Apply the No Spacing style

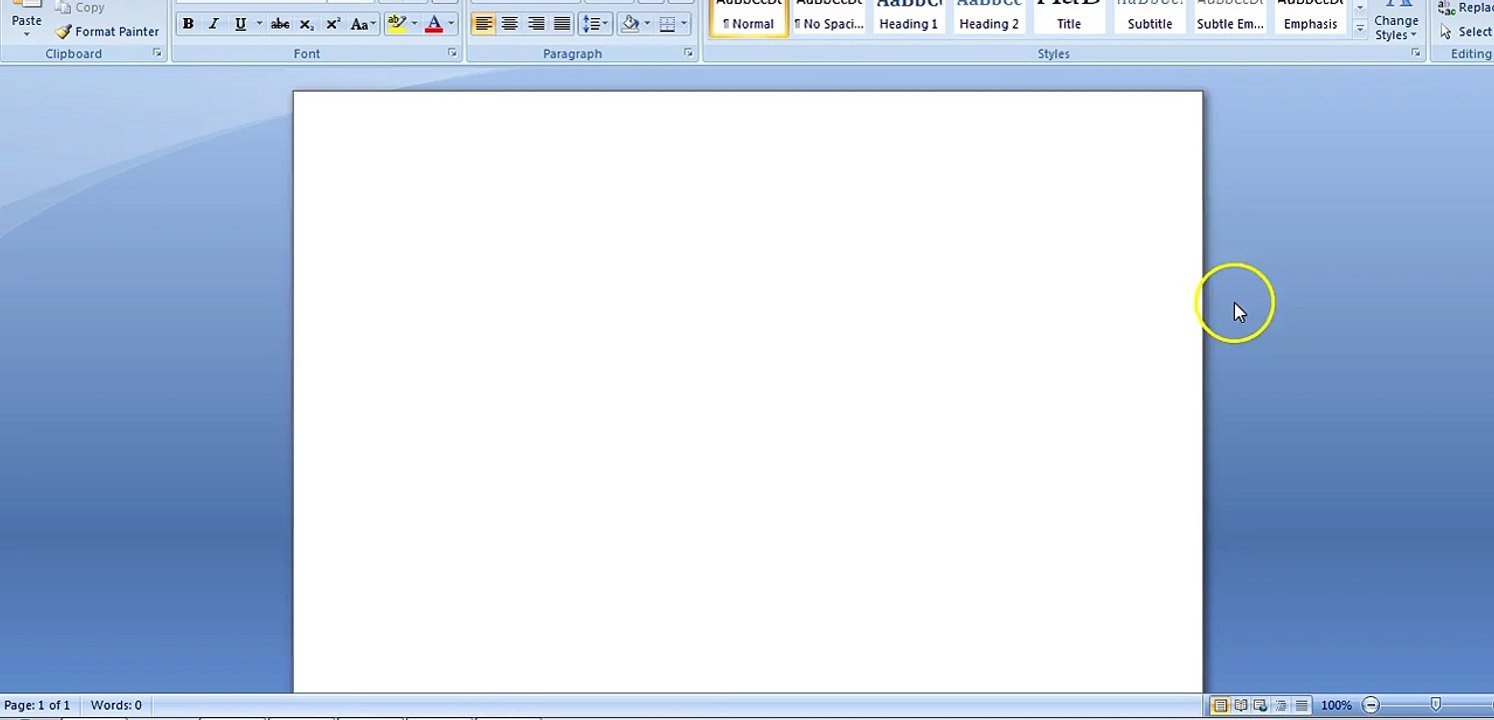coord(829,17)
